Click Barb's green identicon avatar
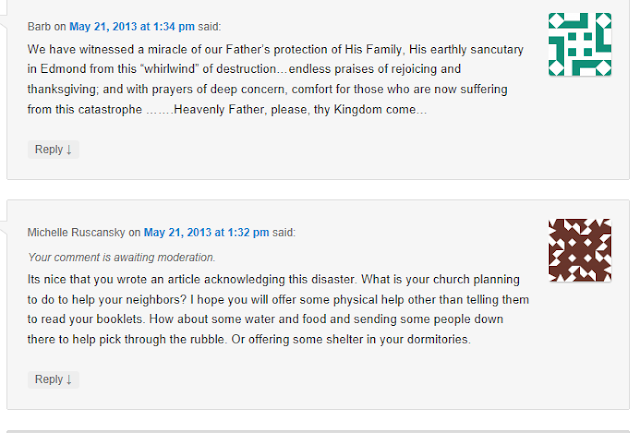Screen dimensions: 640x433 (580, 44)
